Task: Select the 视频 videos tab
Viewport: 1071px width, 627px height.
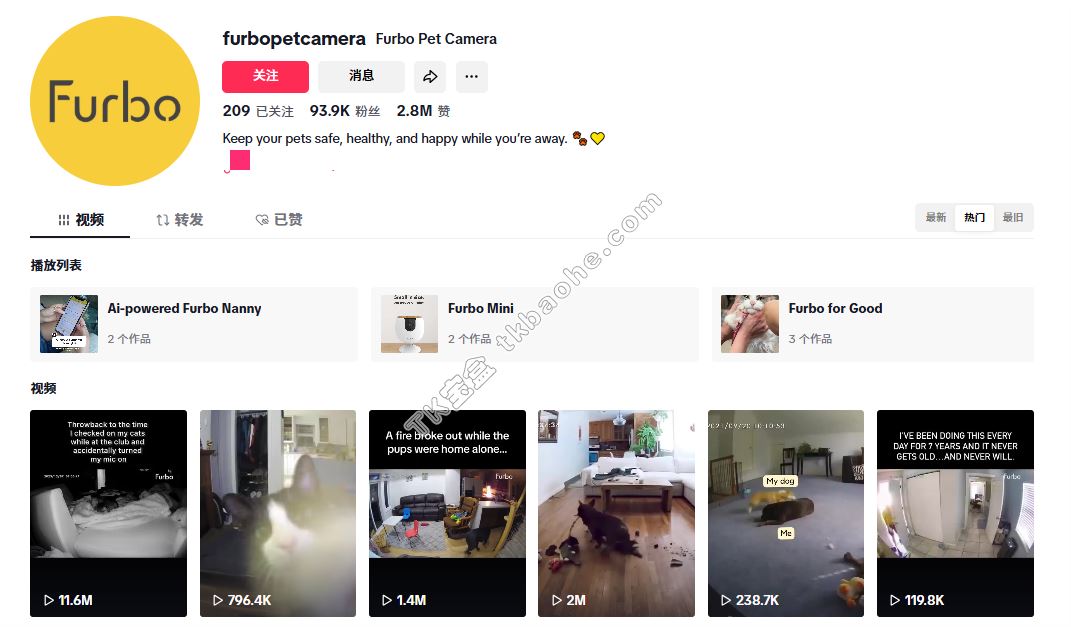Action: pyautogui.click(x=81, y=220)
